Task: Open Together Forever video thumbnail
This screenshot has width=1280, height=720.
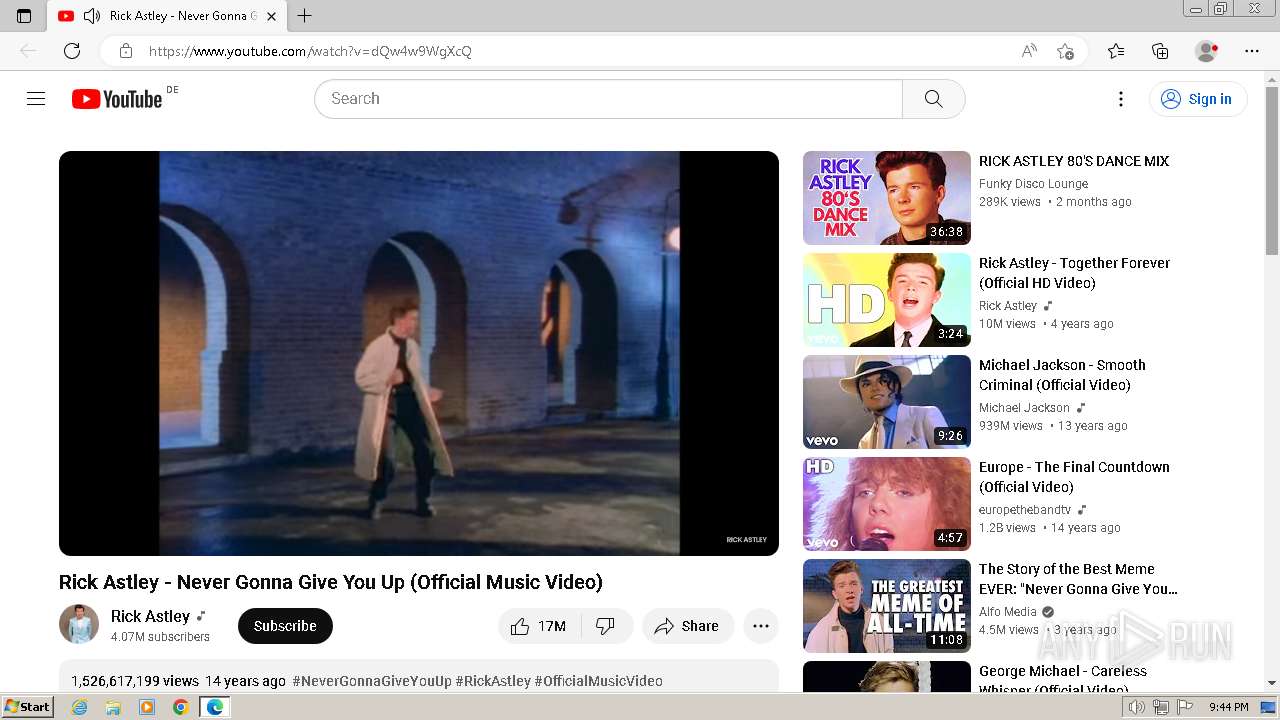Action: tap(887, 300)
